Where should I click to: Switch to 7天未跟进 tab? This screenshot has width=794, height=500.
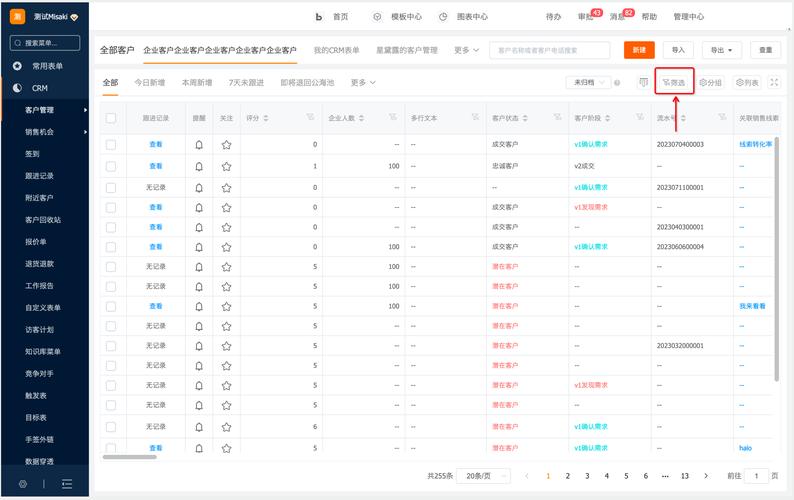[x=246, y=83]
